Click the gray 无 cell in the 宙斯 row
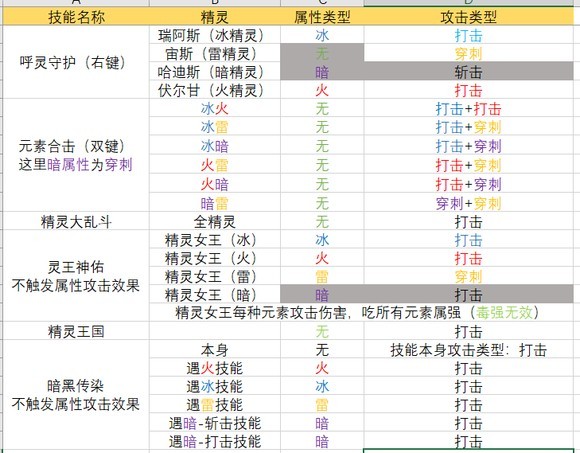This screenshot has height=453, width=580. tap(322, 53)
